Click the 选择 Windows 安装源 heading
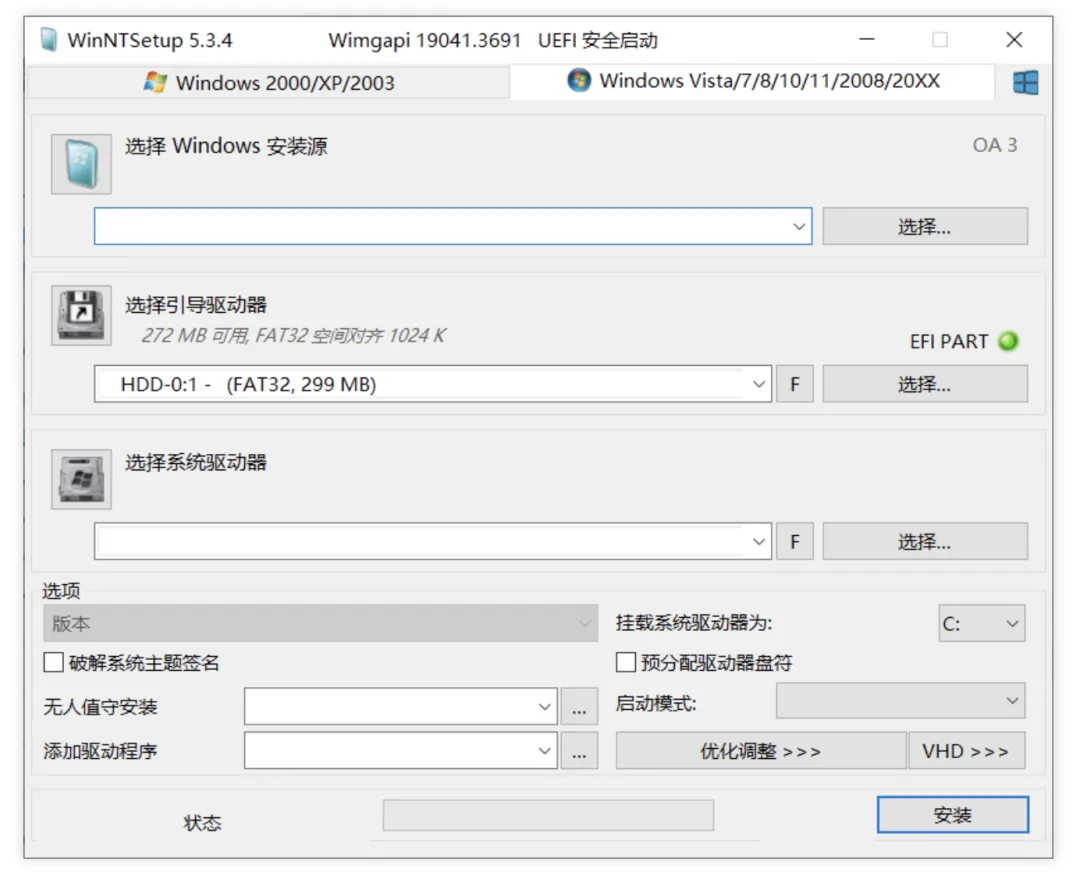The height and width of the screenshot is (872, 1080). click(226, 146)
